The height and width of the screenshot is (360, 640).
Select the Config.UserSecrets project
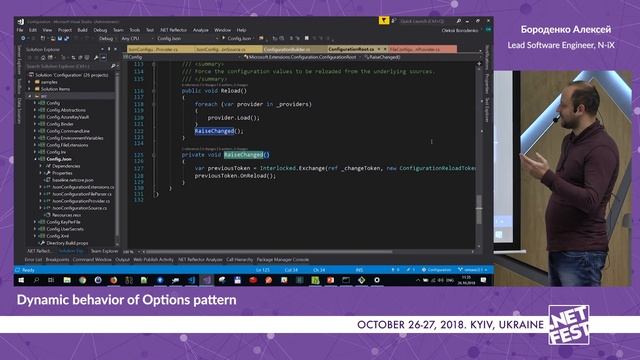65,229
